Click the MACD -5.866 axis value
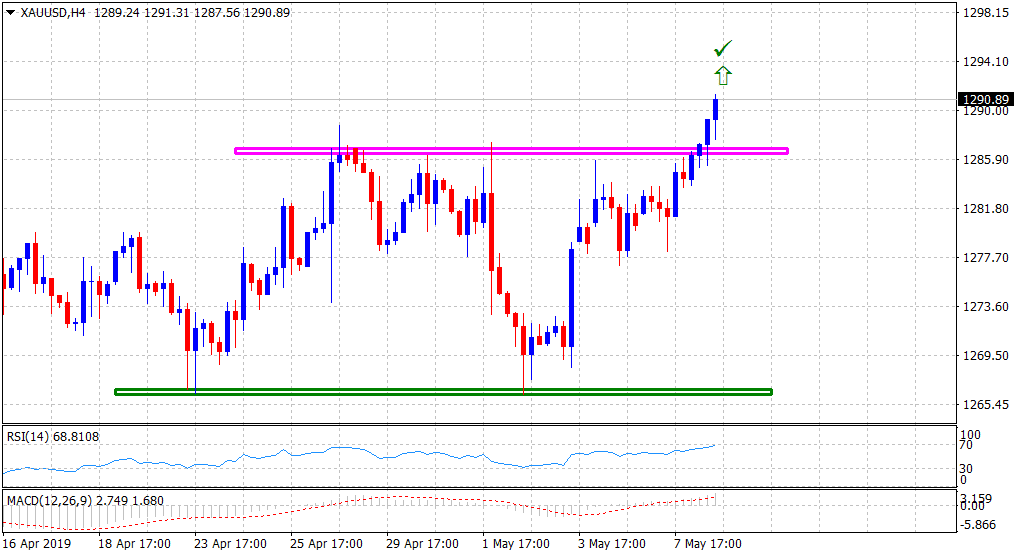The height and width of the screenshot is (556, 1020). (x=979, y=523)
